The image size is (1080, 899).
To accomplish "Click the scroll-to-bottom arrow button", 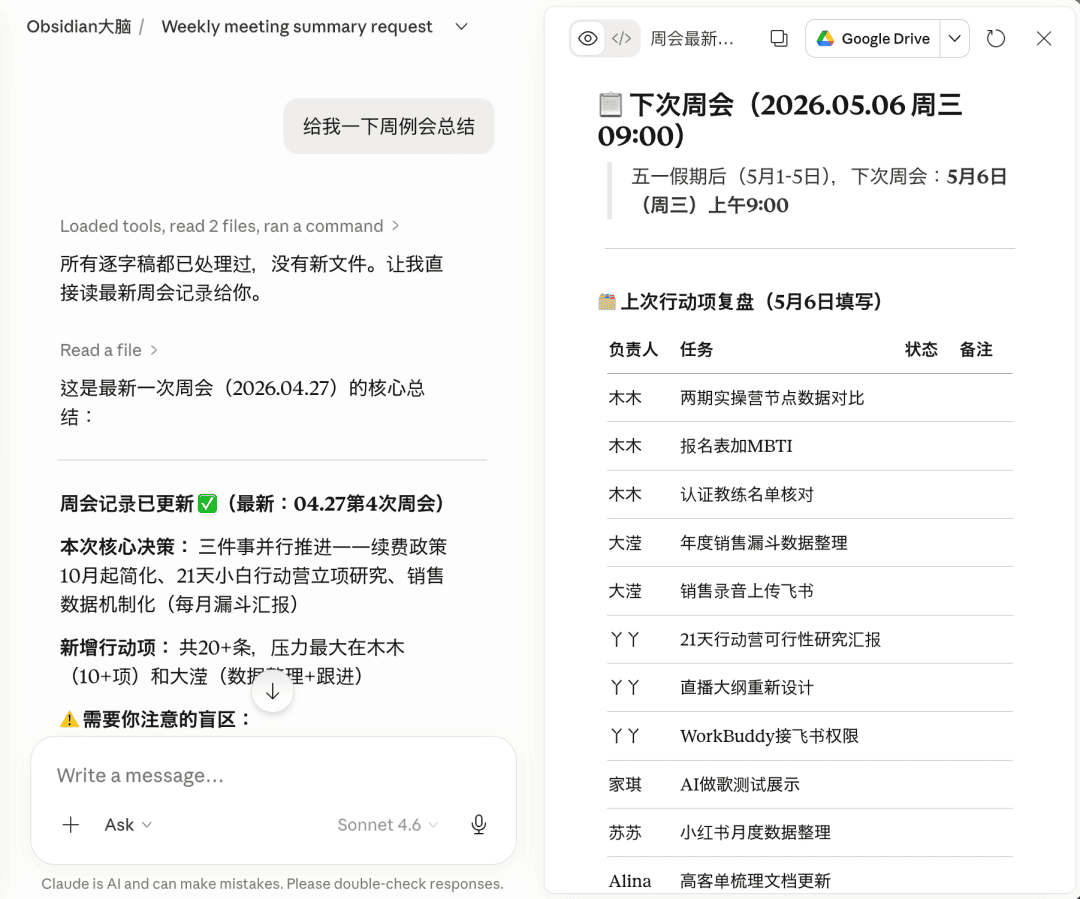I will tap(273, 692).
